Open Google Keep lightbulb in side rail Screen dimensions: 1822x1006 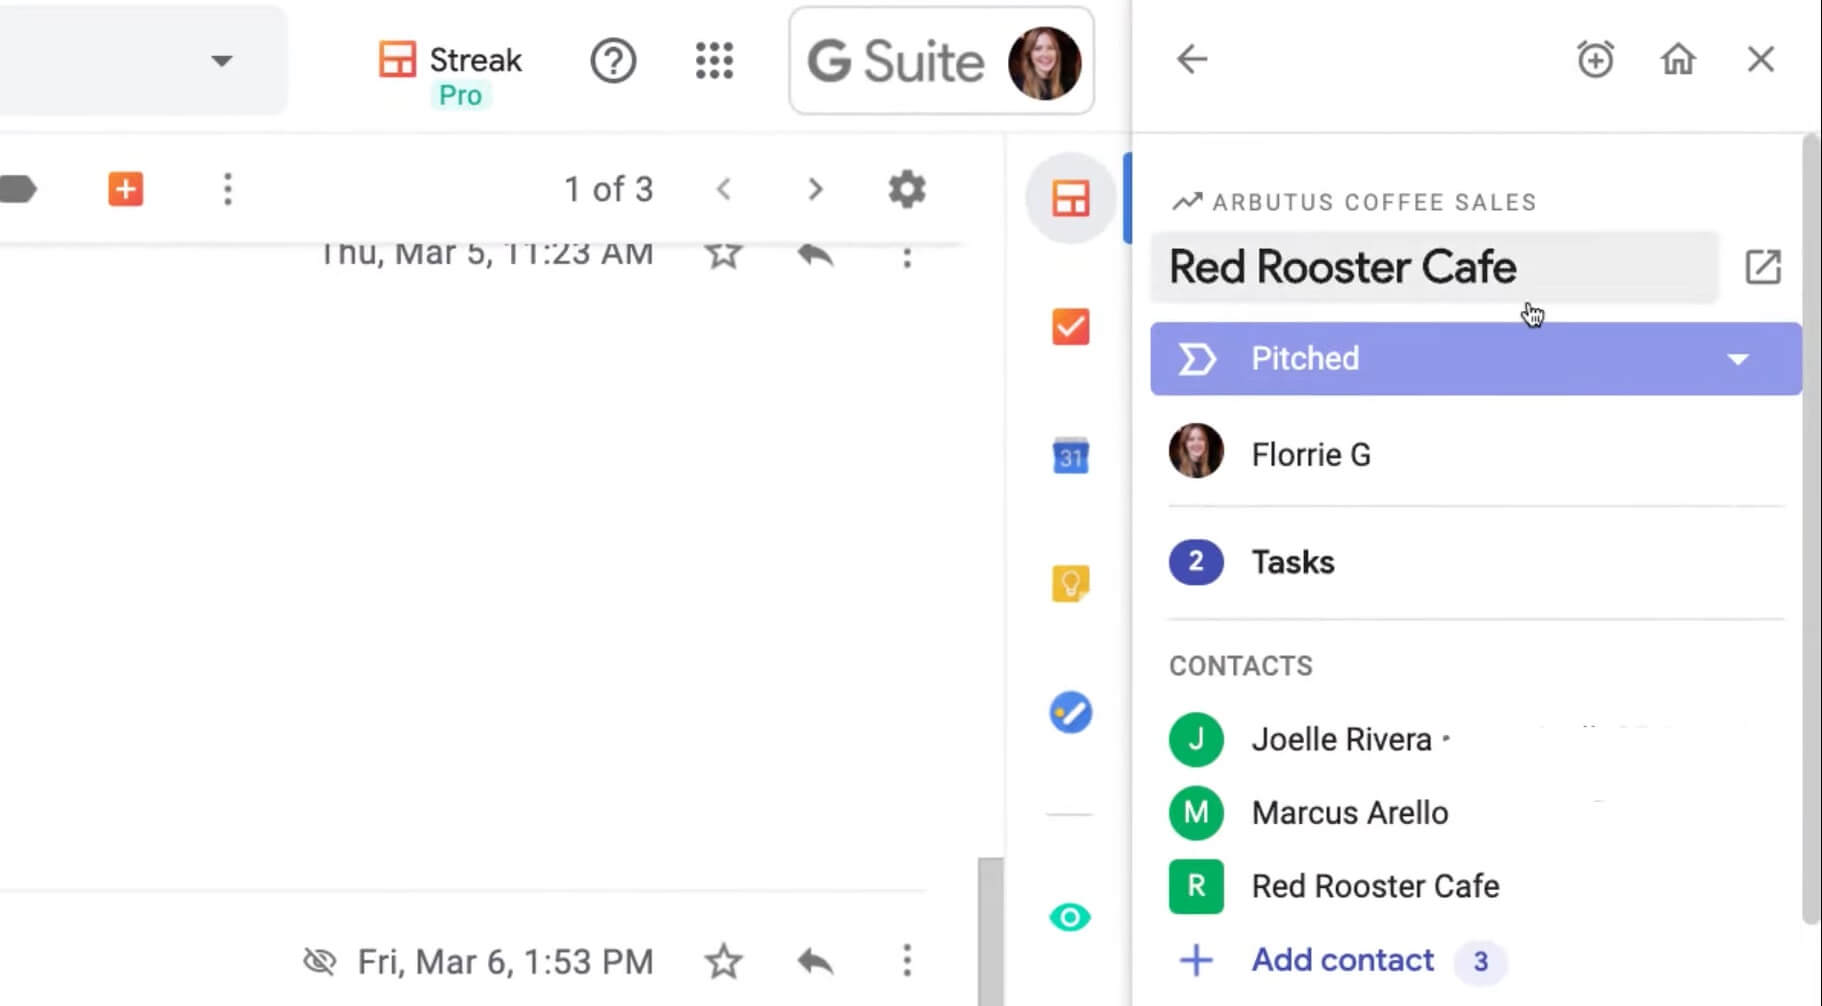click(1070, 584)
